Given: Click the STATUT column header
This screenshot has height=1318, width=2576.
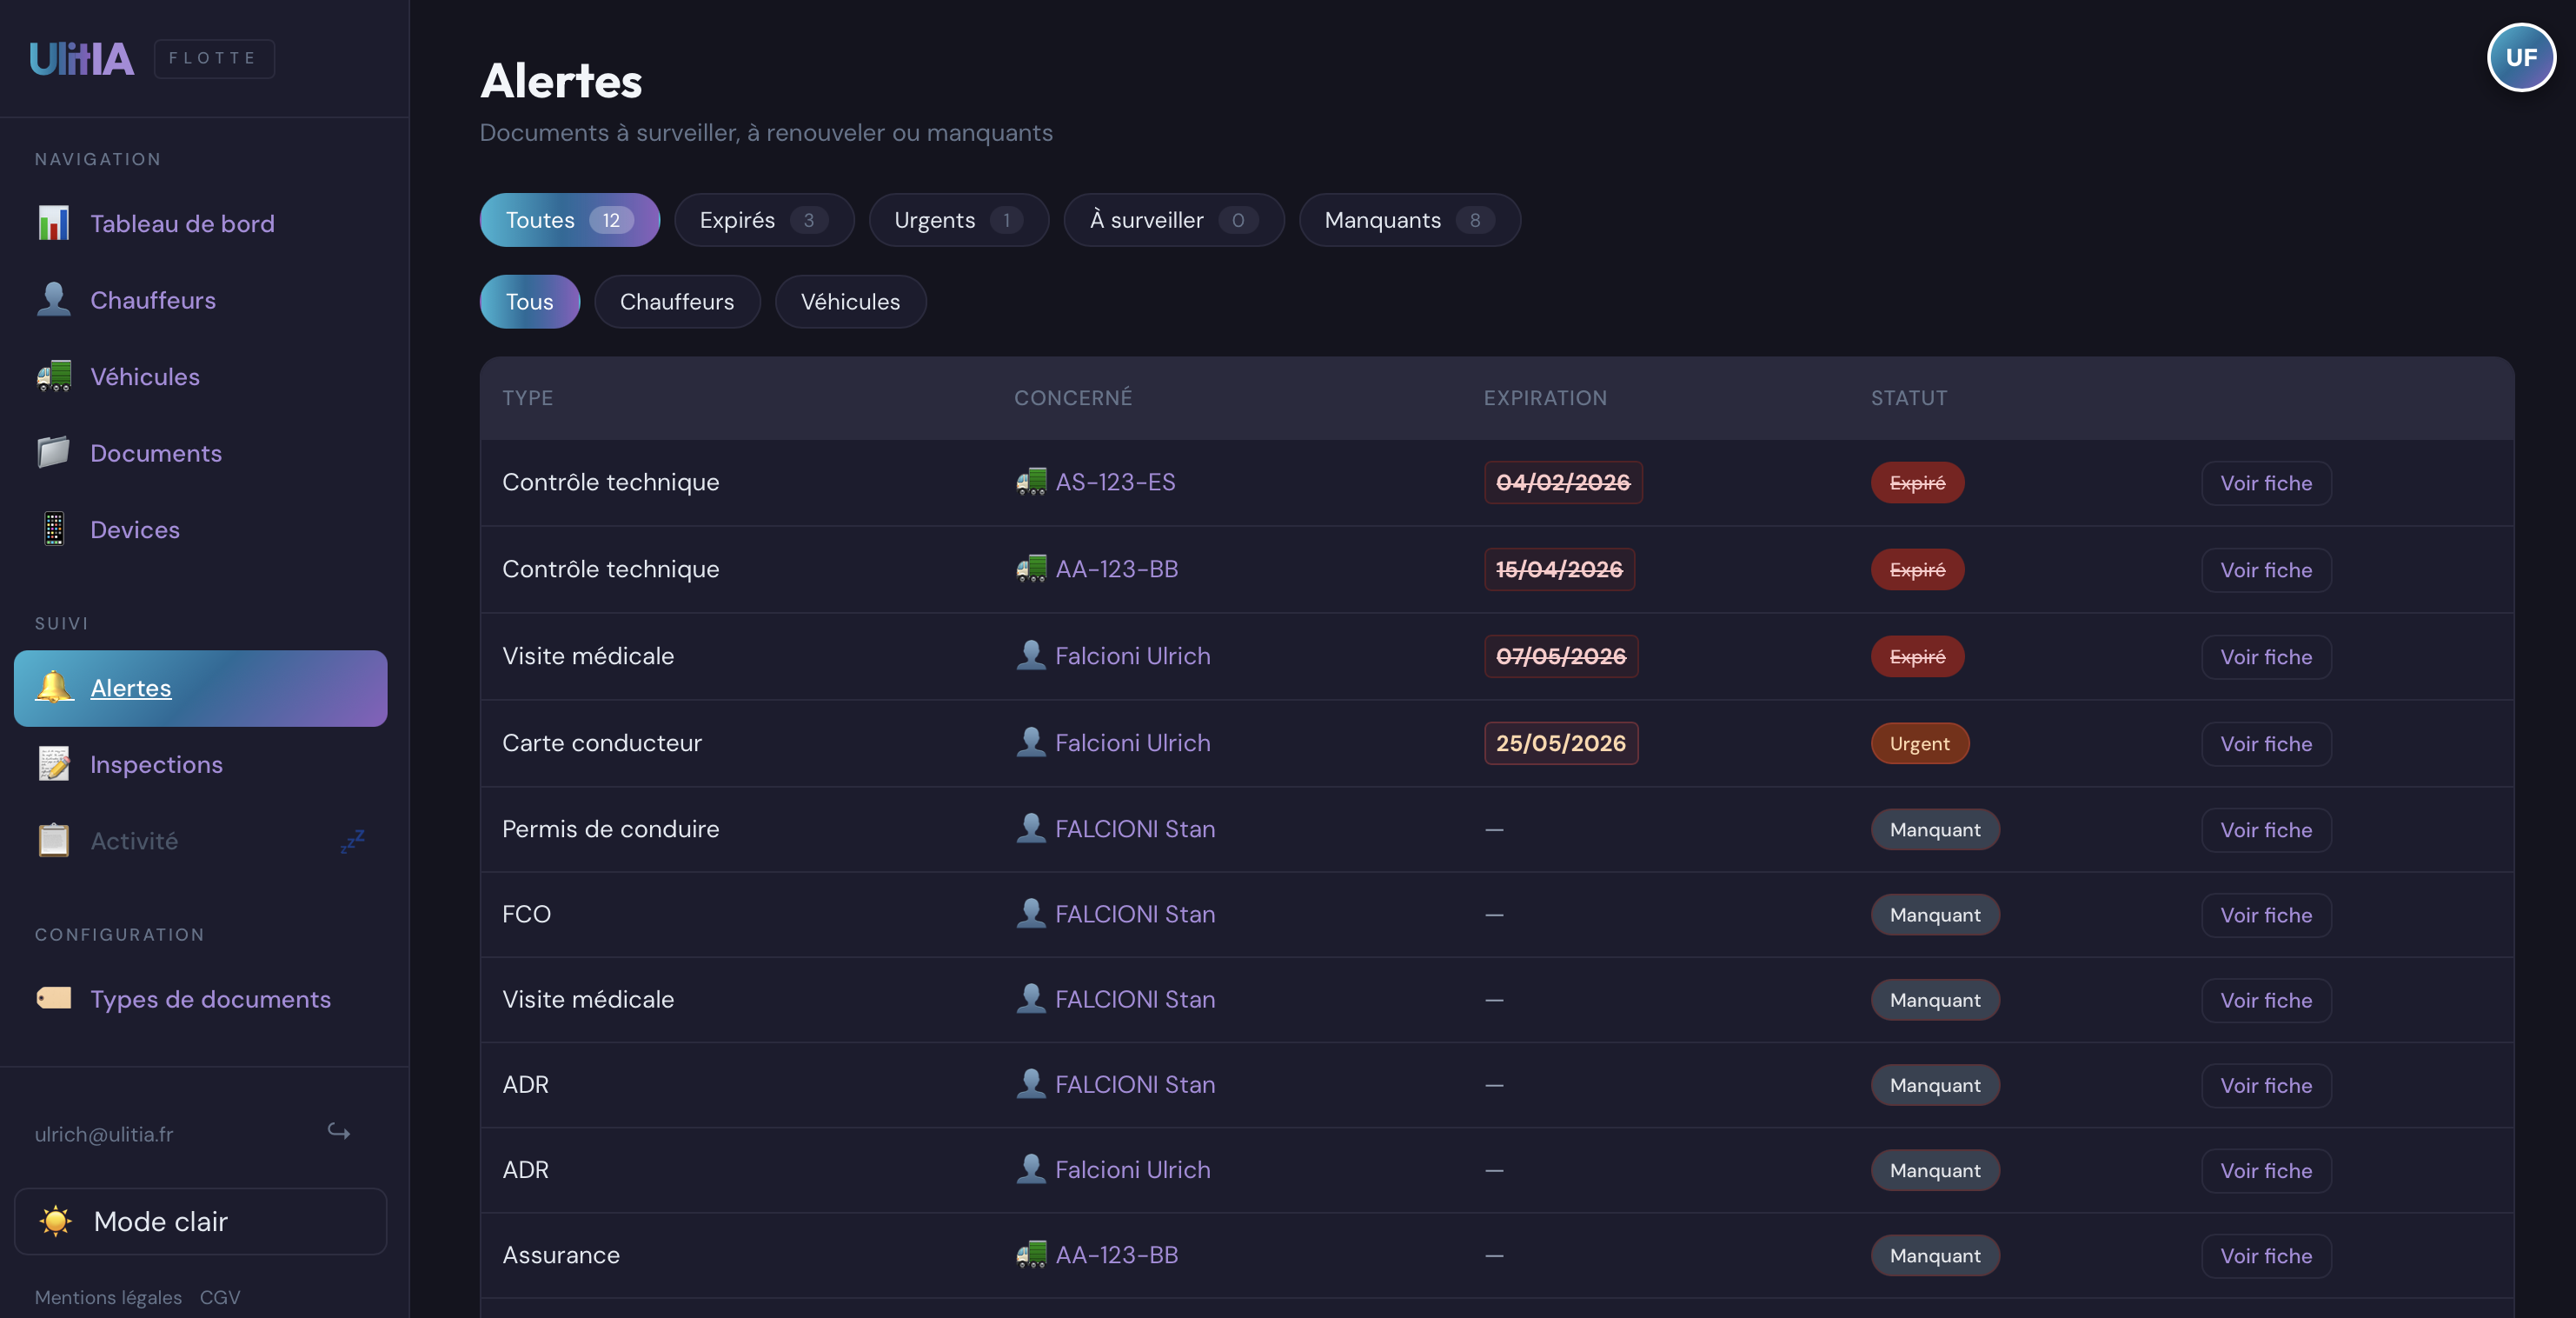Looking at the screenshot, I should pos(1909,398).
